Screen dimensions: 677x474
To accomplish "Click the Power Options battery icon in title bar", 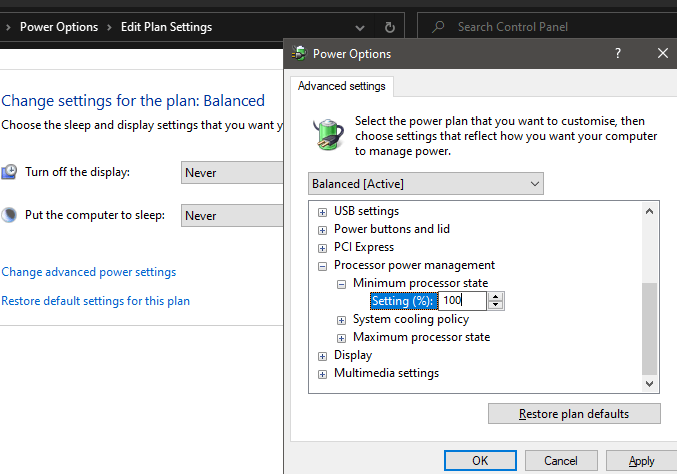I will point(299,54).
